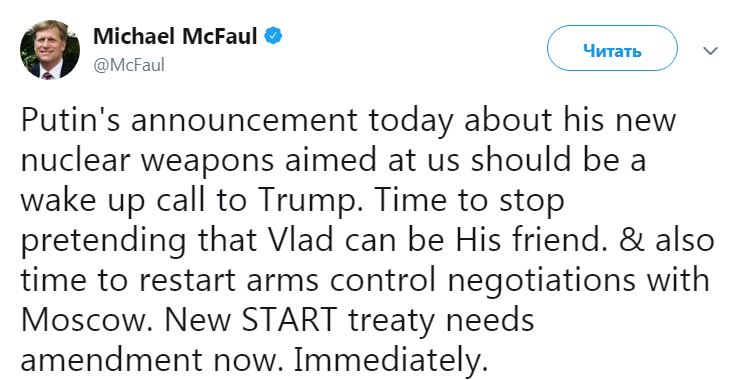Image resolution: width=729 pixels, height=380 pixels.
Task: Click the word "announcement" in the first line
Action: [244, 120]
